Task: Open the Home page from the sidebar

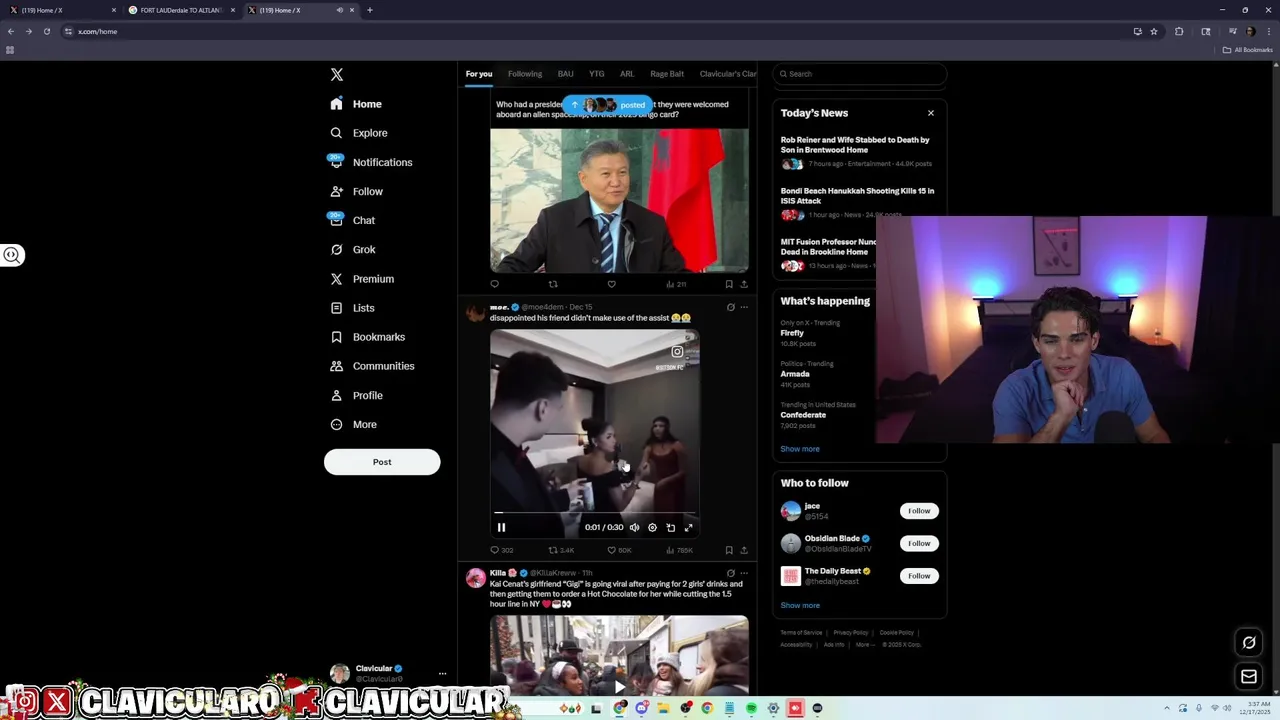Action: click(356, 104)
